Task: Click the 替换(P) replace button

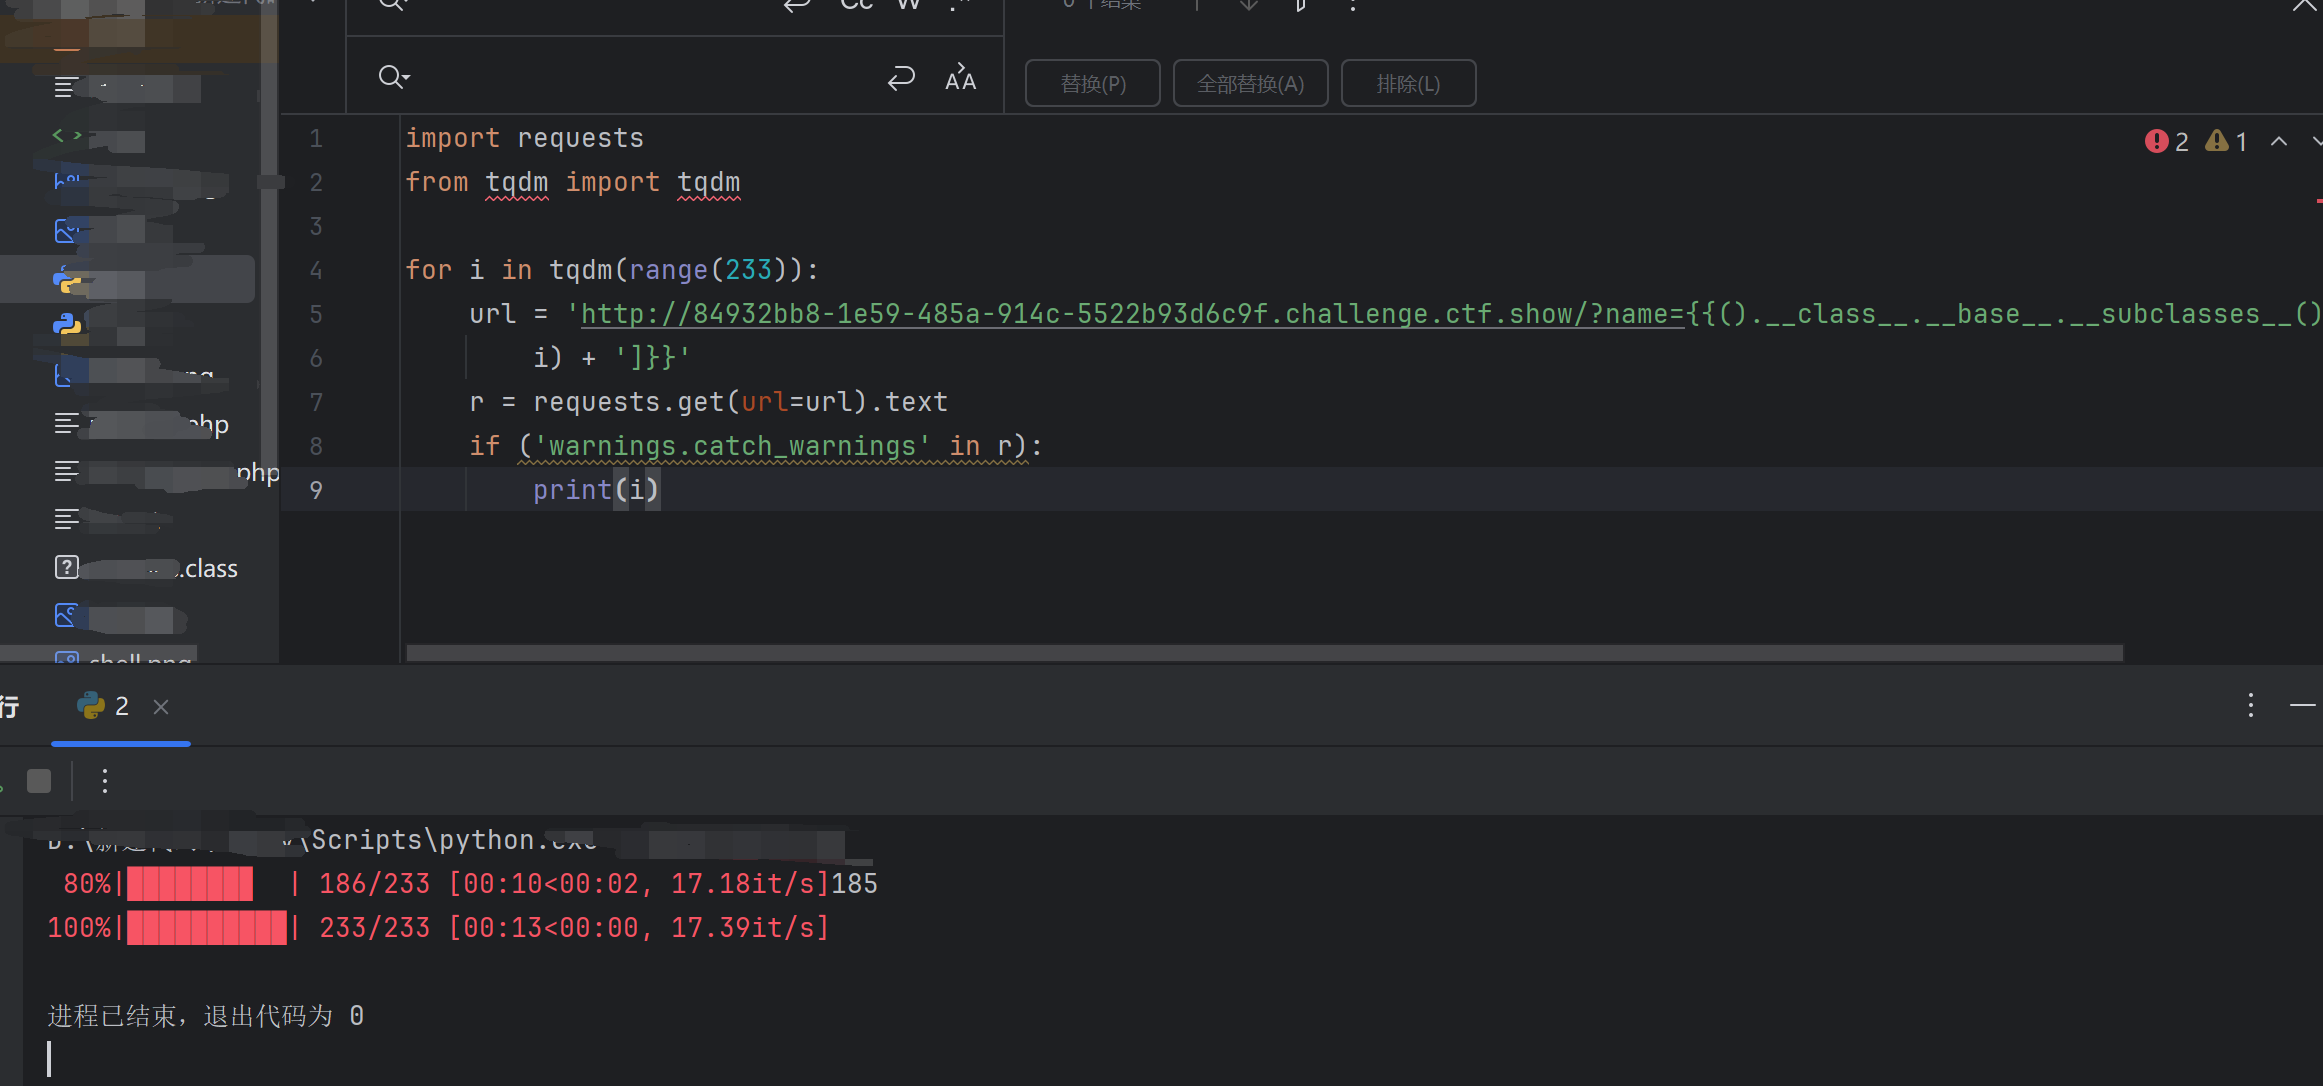Action: click(x=1092, y=84)
